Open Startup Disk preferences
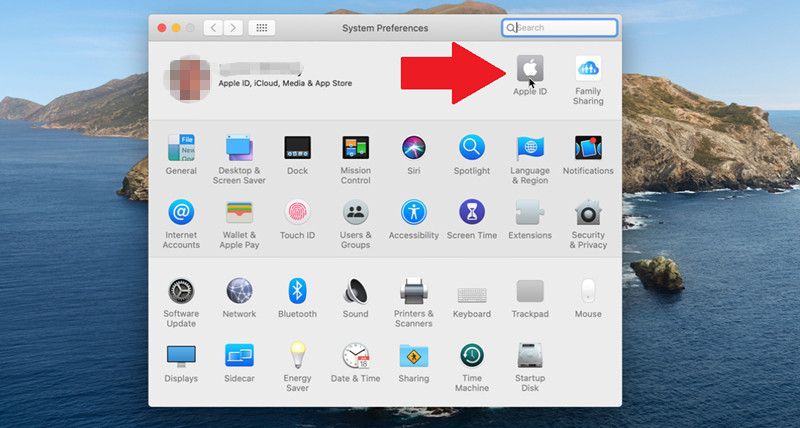Screen dimensions: 800x428 point(530,356)
